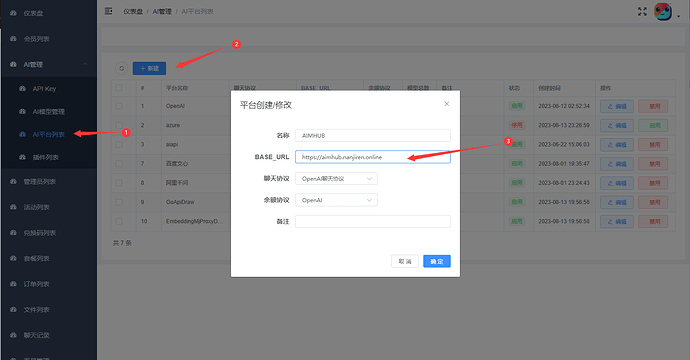Image resolution: width=690 pixels, height=360 pixels.
Task: Click the 确定 button in dialog
Action: (x=437, y=261)
